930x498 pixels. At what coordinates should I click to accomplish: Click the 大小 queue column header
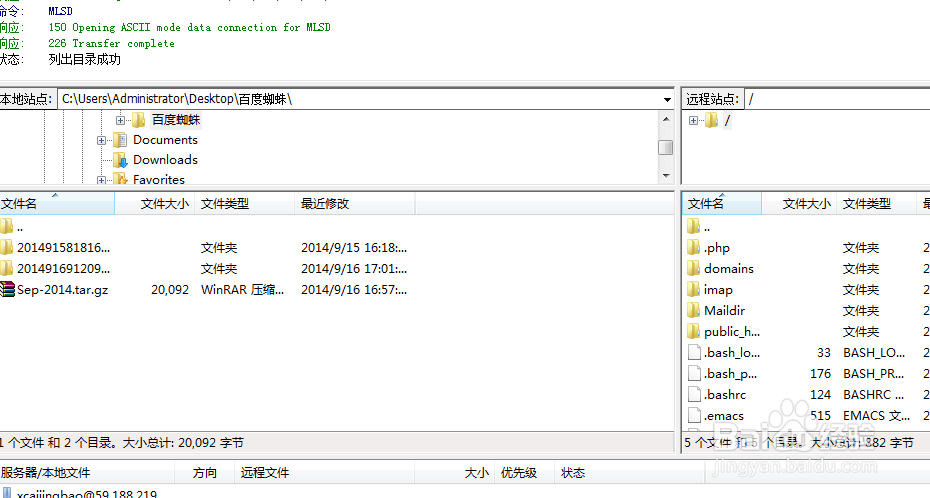coord(454,473)
